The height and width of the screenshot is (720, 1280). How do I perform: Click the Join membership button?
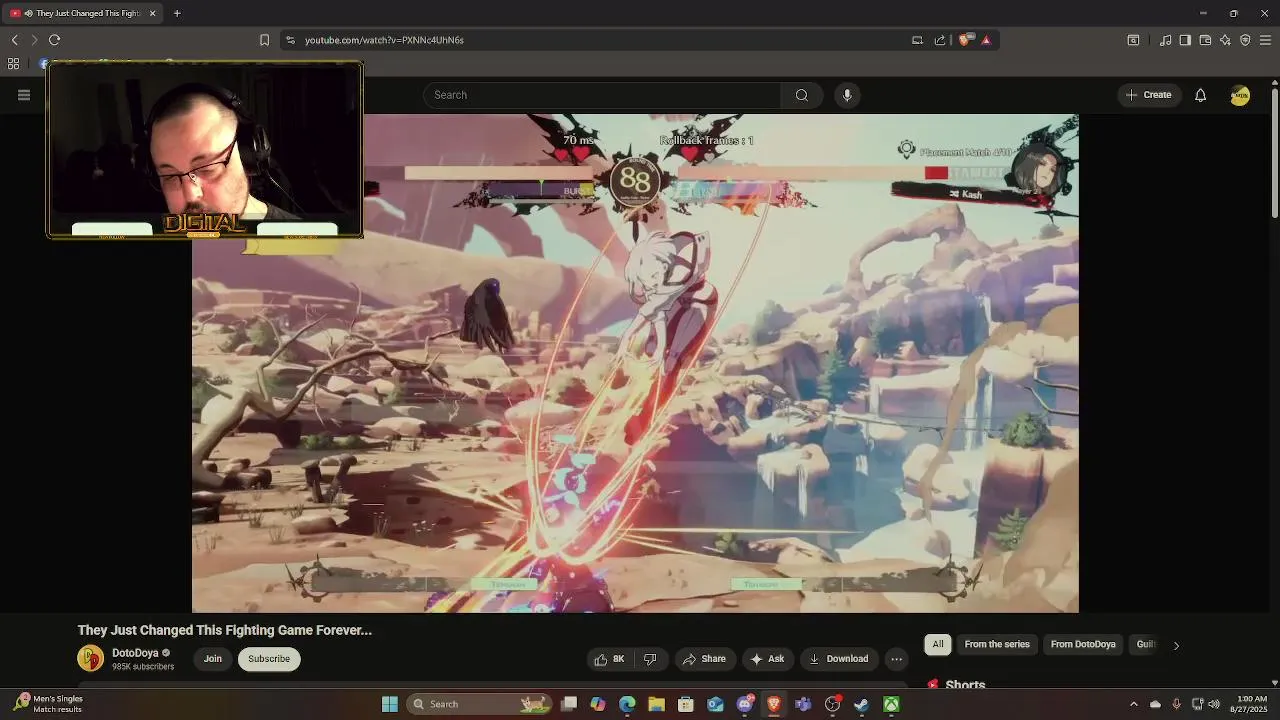pos(213,658)
